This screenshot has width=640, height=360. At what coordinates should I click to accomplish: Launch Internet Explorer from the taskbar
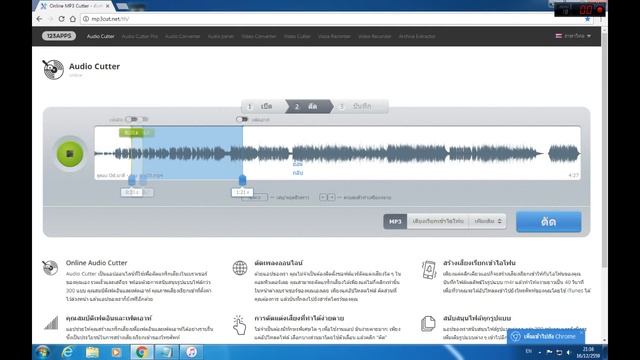(x=67, y=352)
